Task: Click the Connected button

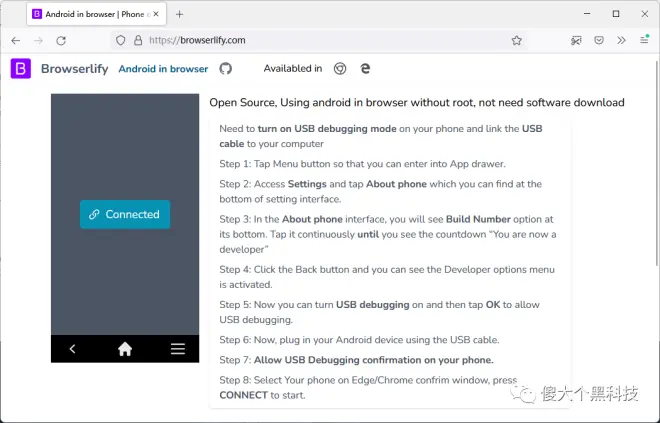Action: [x=125, y=215]
